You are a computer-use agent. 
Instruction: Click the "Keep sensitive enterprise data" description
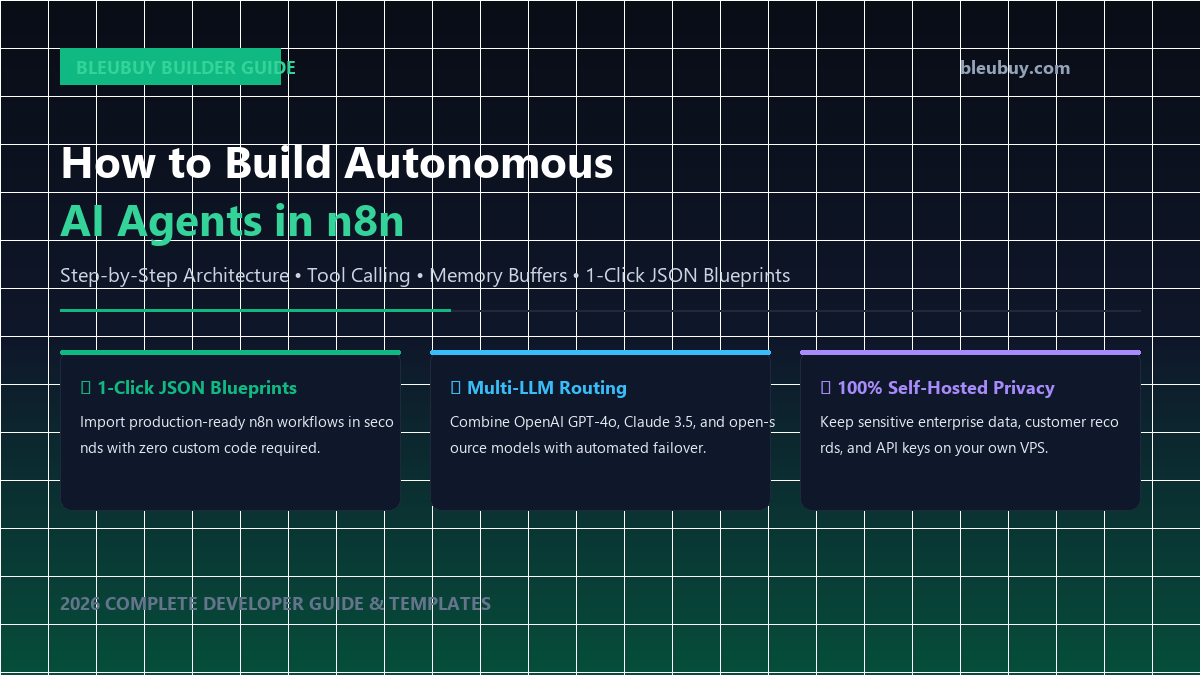[x=969, y=435]
